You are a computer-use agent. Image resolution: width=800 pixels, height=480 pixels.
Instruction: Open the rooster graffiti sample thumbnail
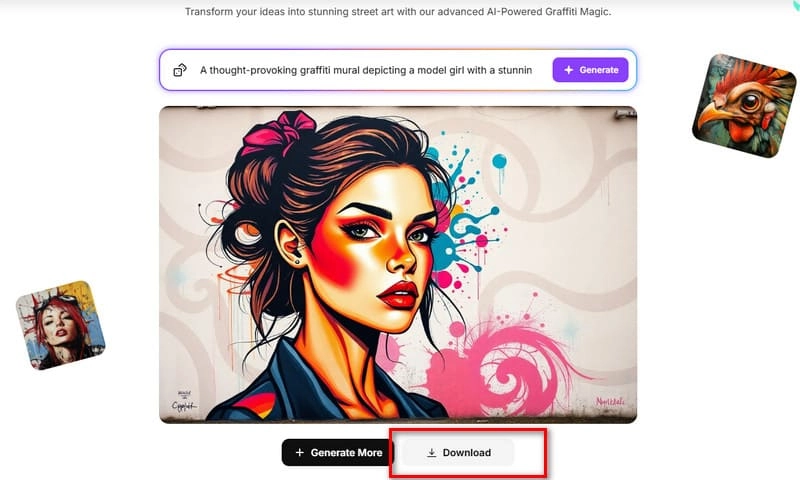point(744,106)
